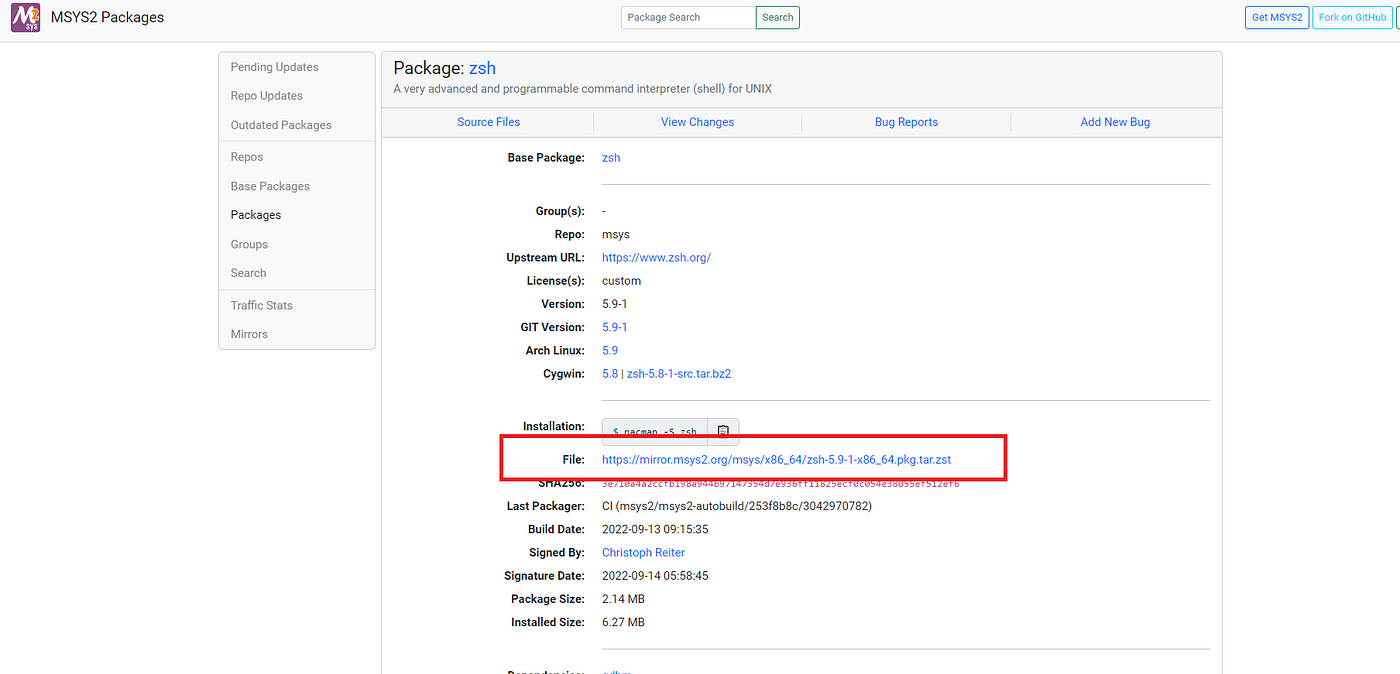
Task: Open the Source Files tab
Action: pos(488,122)
